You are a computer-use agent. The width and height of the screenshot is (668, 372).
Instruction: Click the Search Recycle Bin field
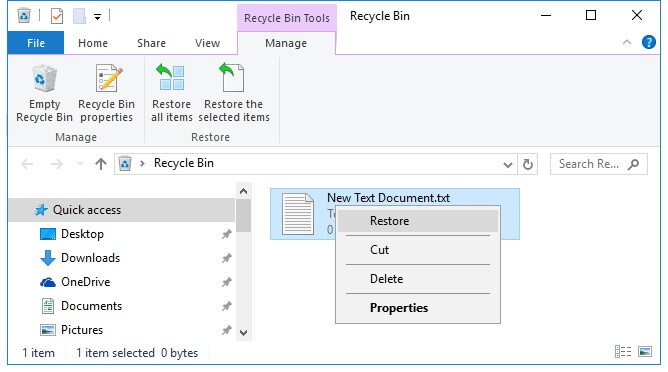click(x=599, y=164)
